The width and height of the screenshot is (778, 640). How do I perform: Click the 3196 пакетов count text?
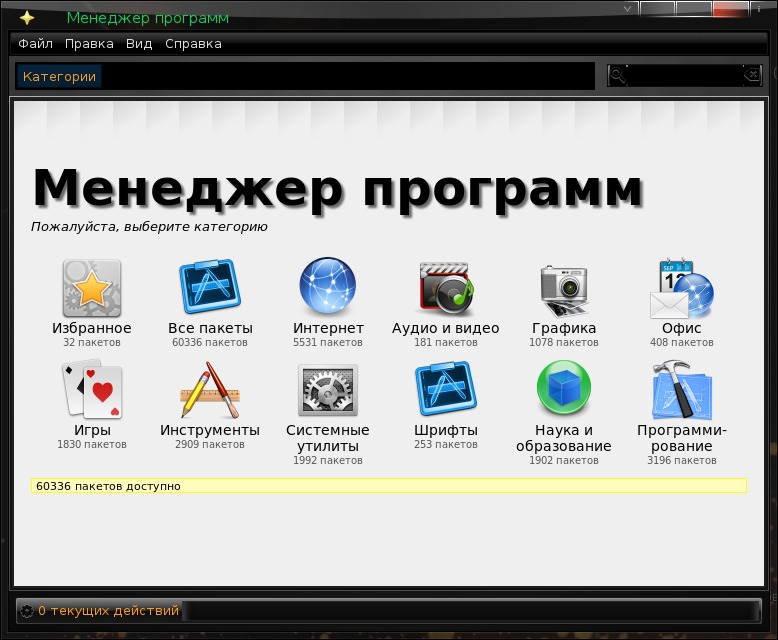682,460
